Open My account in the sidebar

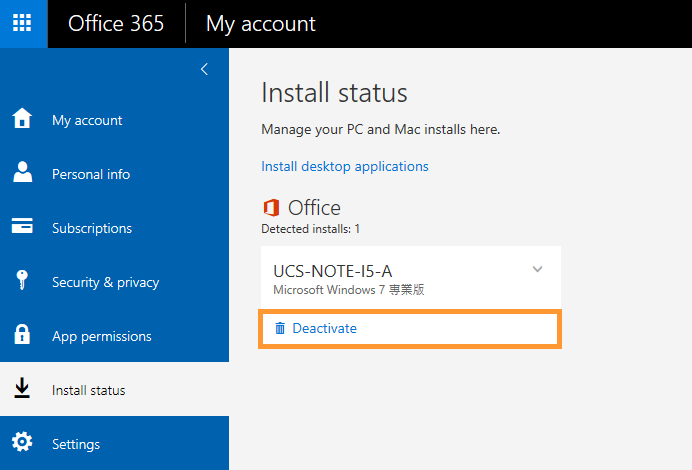(87, 120)
